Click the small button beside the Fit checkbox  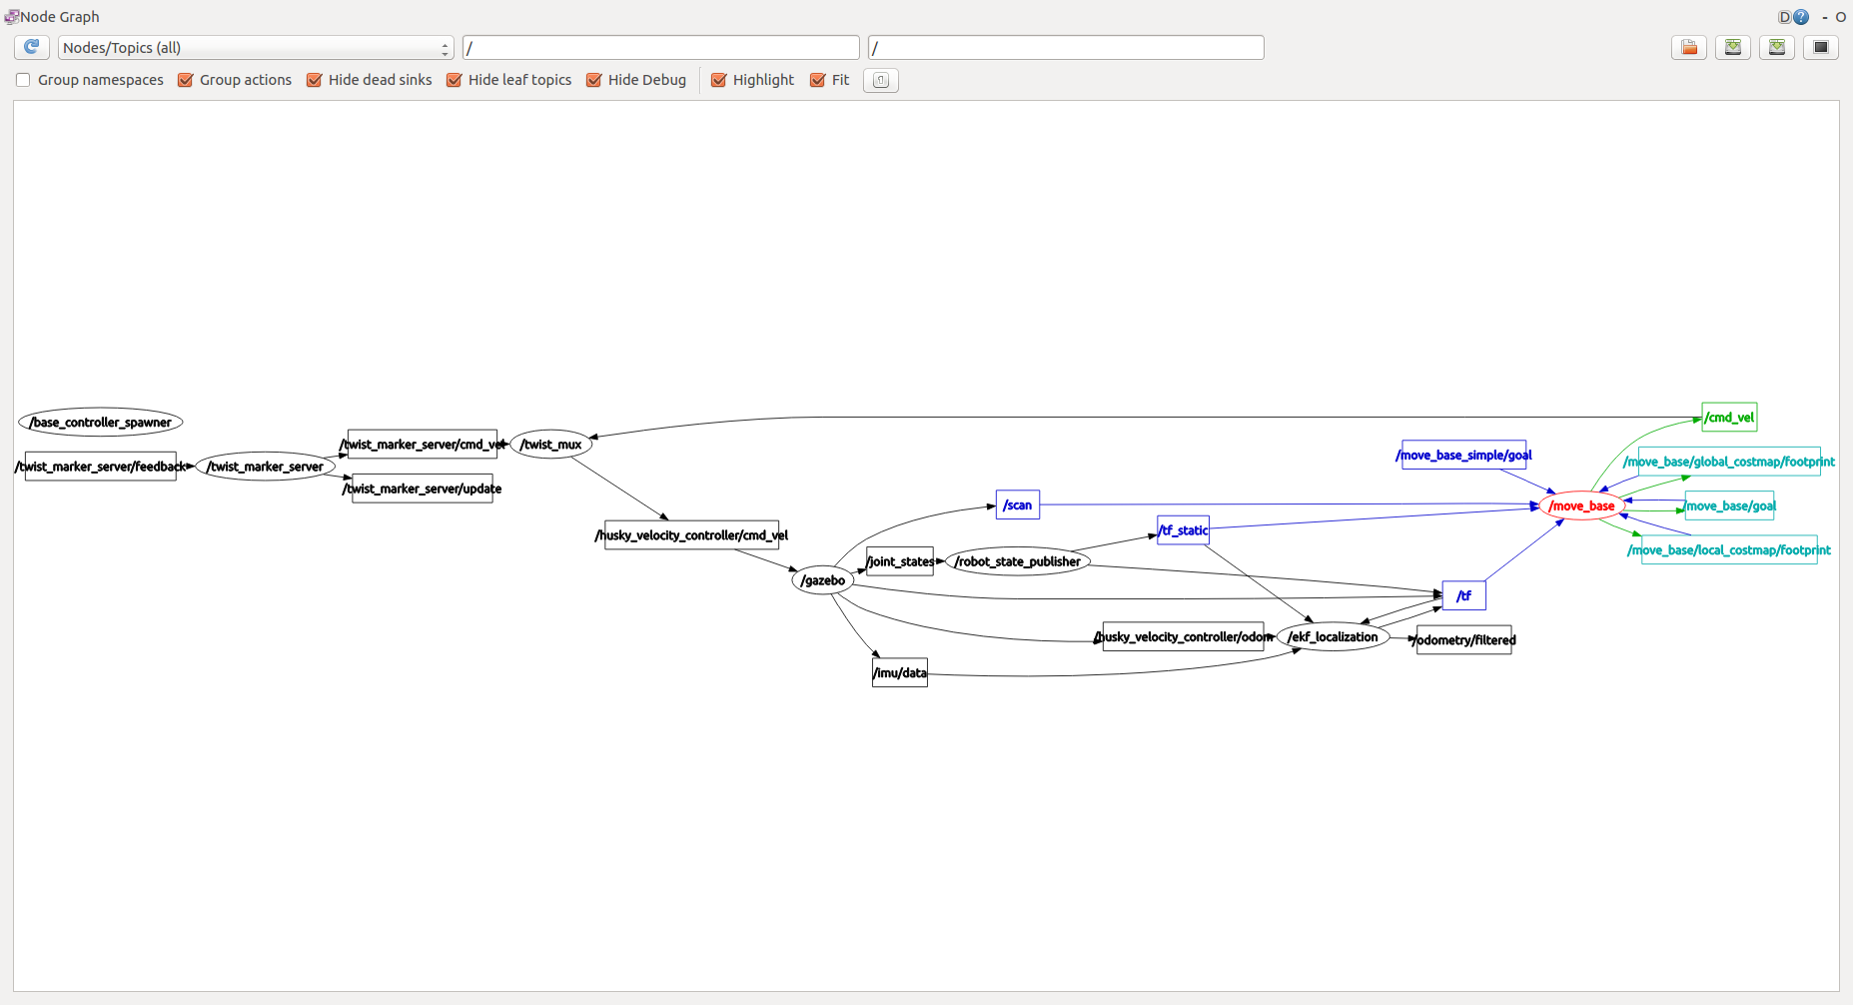[x=880, y=80]
